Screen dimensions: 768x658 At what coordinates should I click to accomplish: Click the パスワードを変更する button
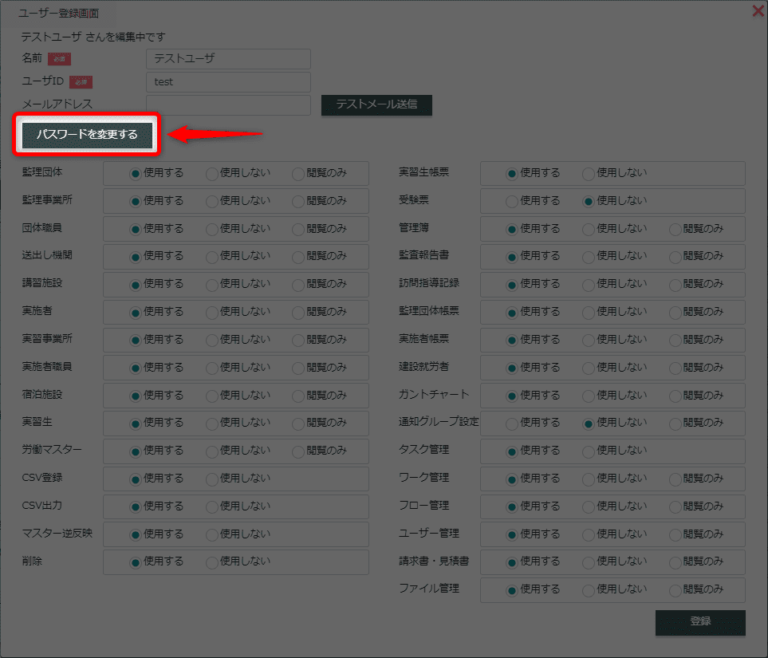coord(87,134)
